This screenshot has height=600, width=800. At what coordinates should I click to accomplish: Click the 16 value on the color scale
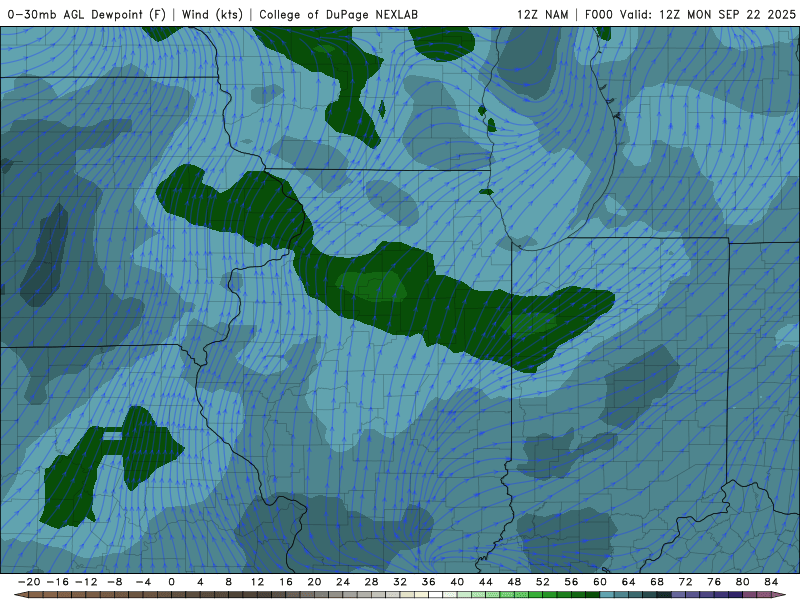286,582
